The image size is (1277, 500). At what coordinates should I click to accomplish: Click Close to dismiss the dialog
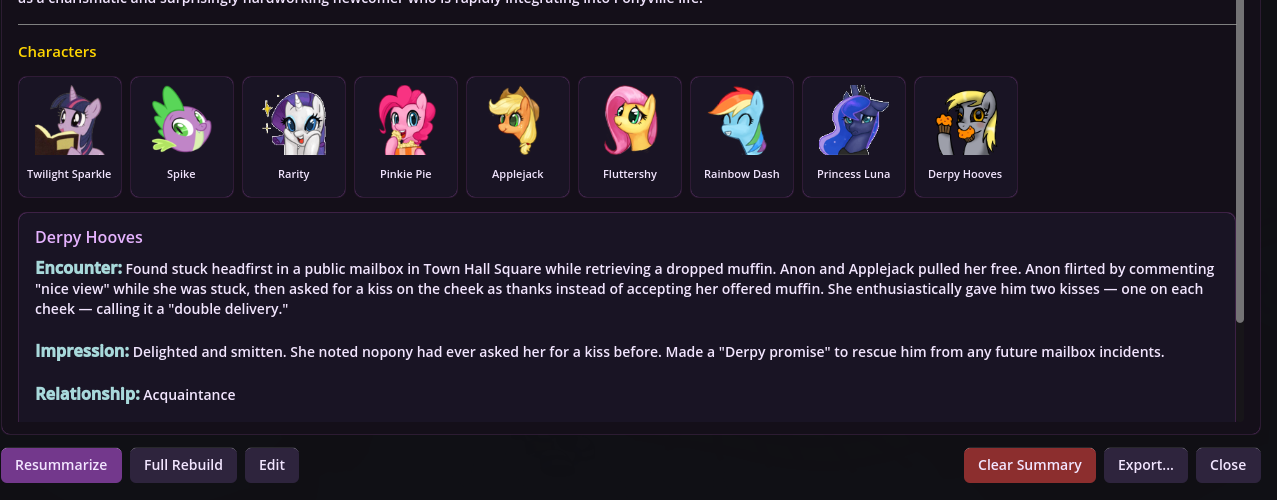click(1228, 465)
